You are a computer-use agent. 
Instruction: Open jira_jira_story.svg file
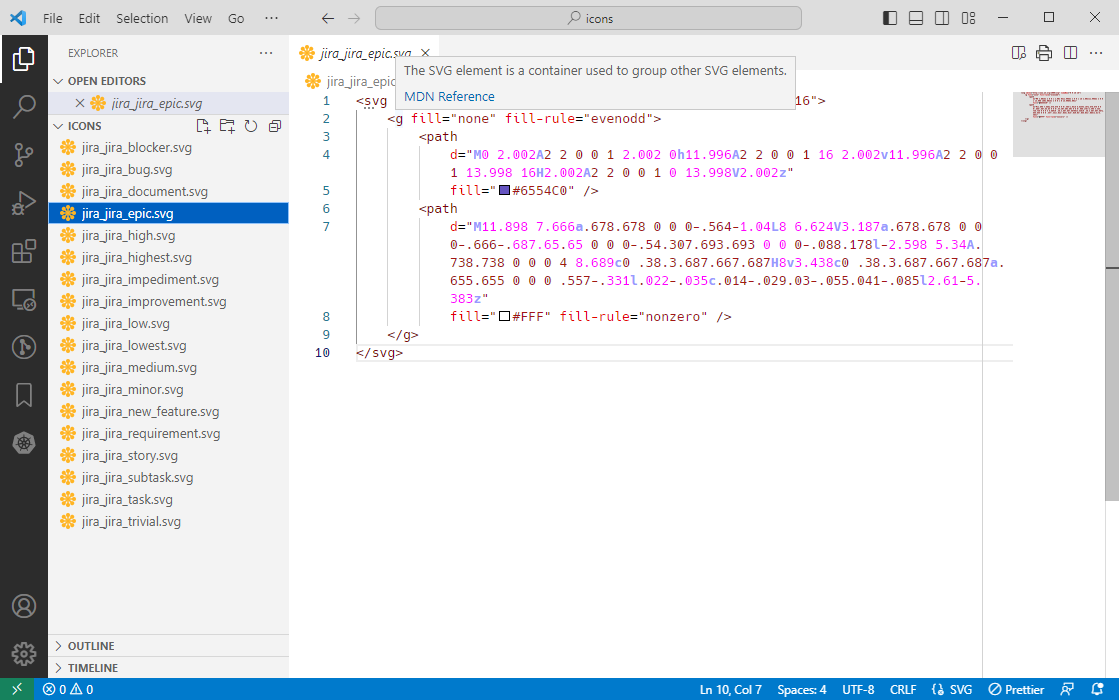[168, 455]
